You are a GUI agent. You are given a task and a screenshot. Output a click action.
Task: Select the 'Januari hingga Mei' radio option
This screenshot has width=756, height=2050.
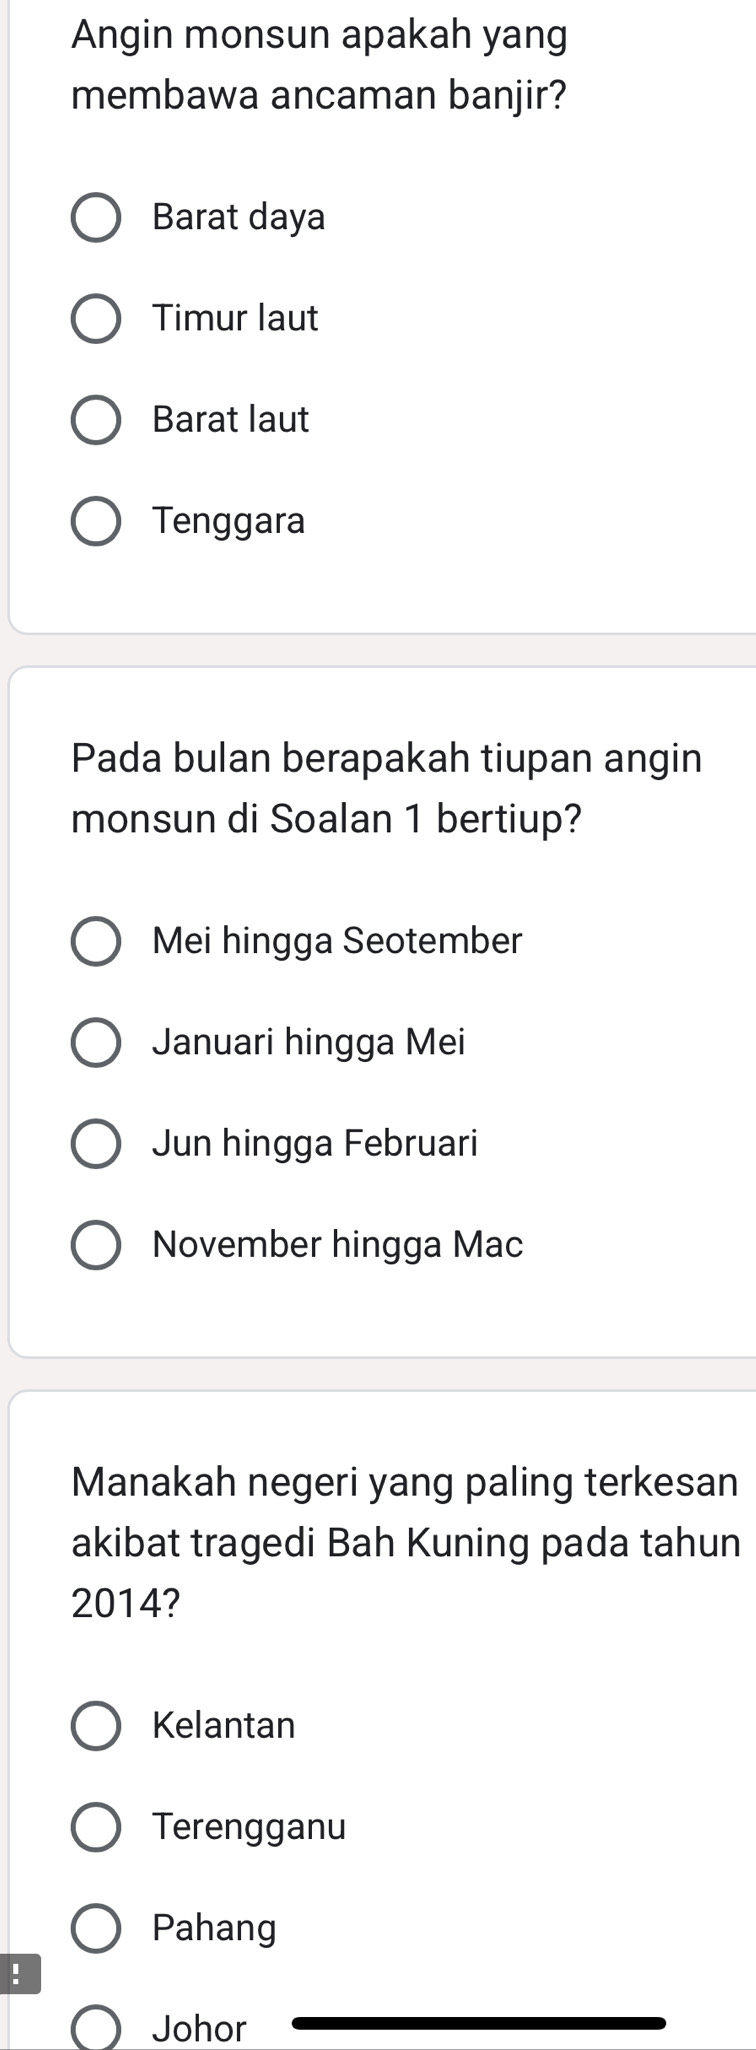(x=96, y=1043)
